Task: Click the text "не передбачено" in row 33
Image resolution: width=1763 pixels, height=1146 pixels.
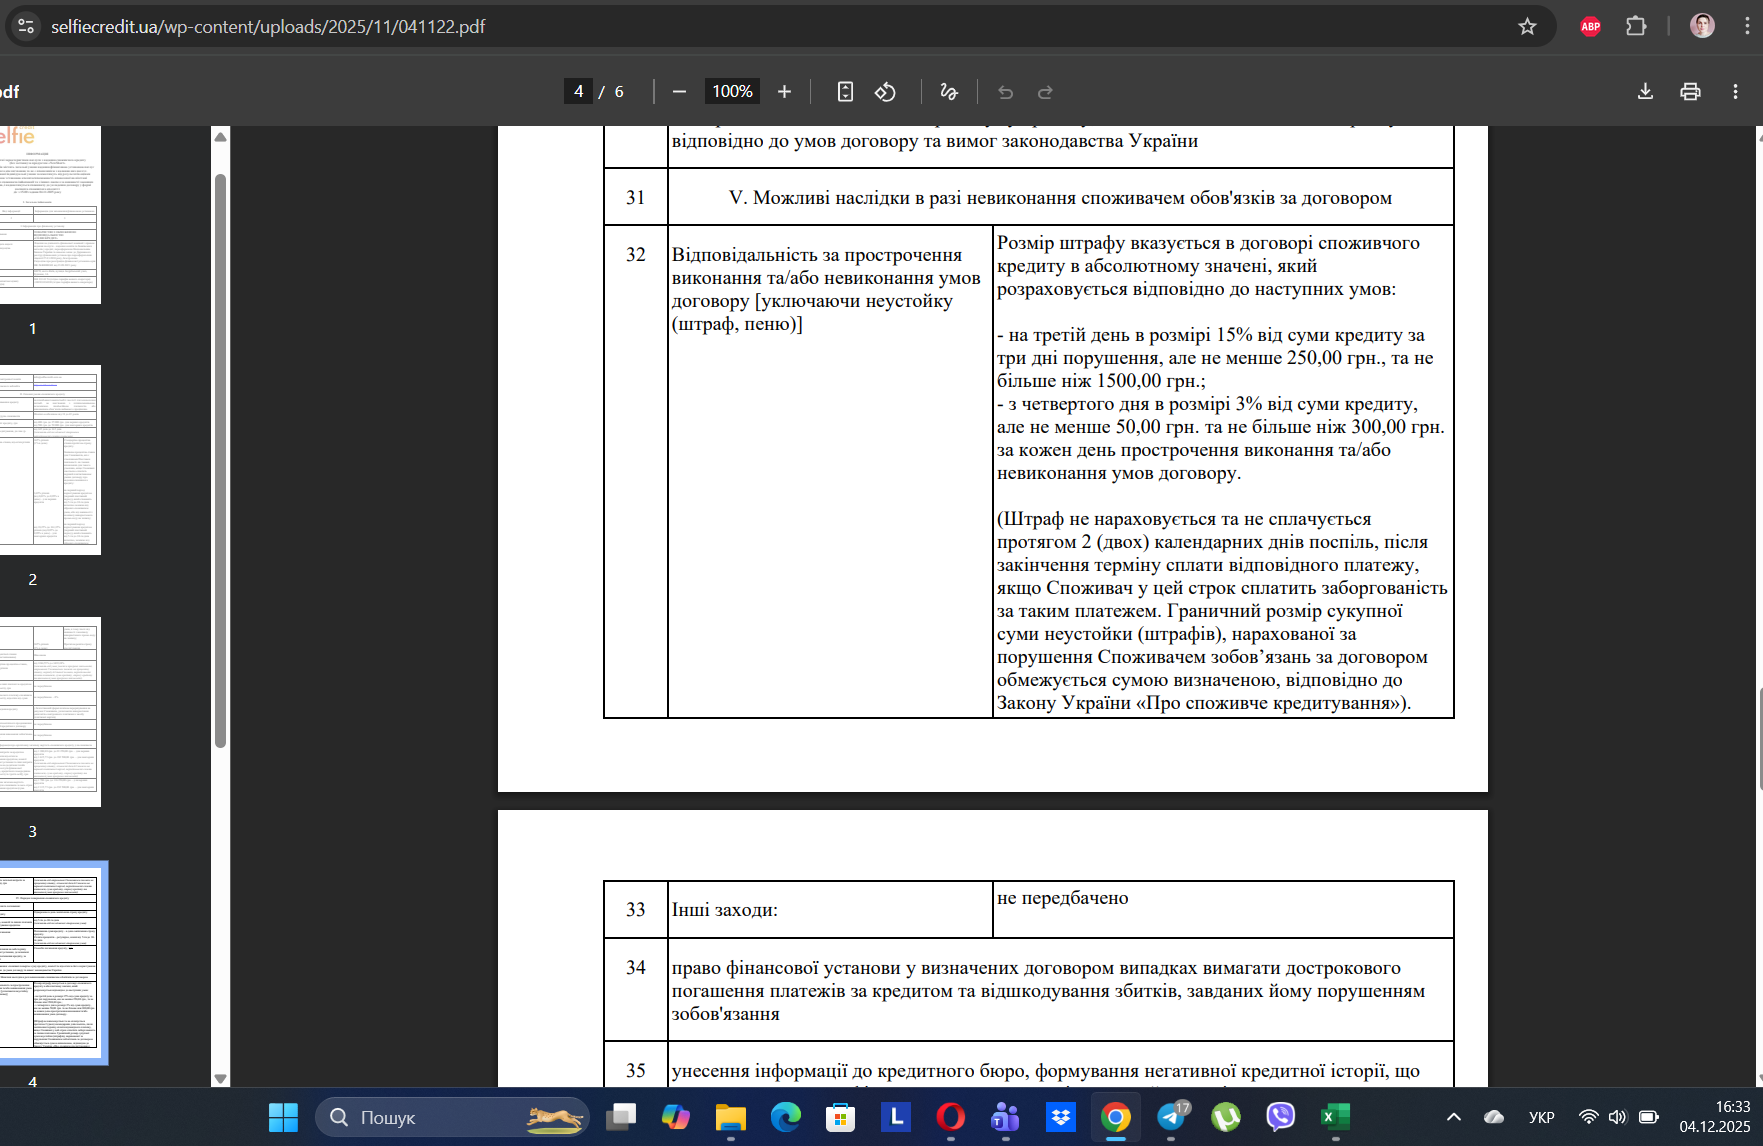Action: click(1063, 898)
